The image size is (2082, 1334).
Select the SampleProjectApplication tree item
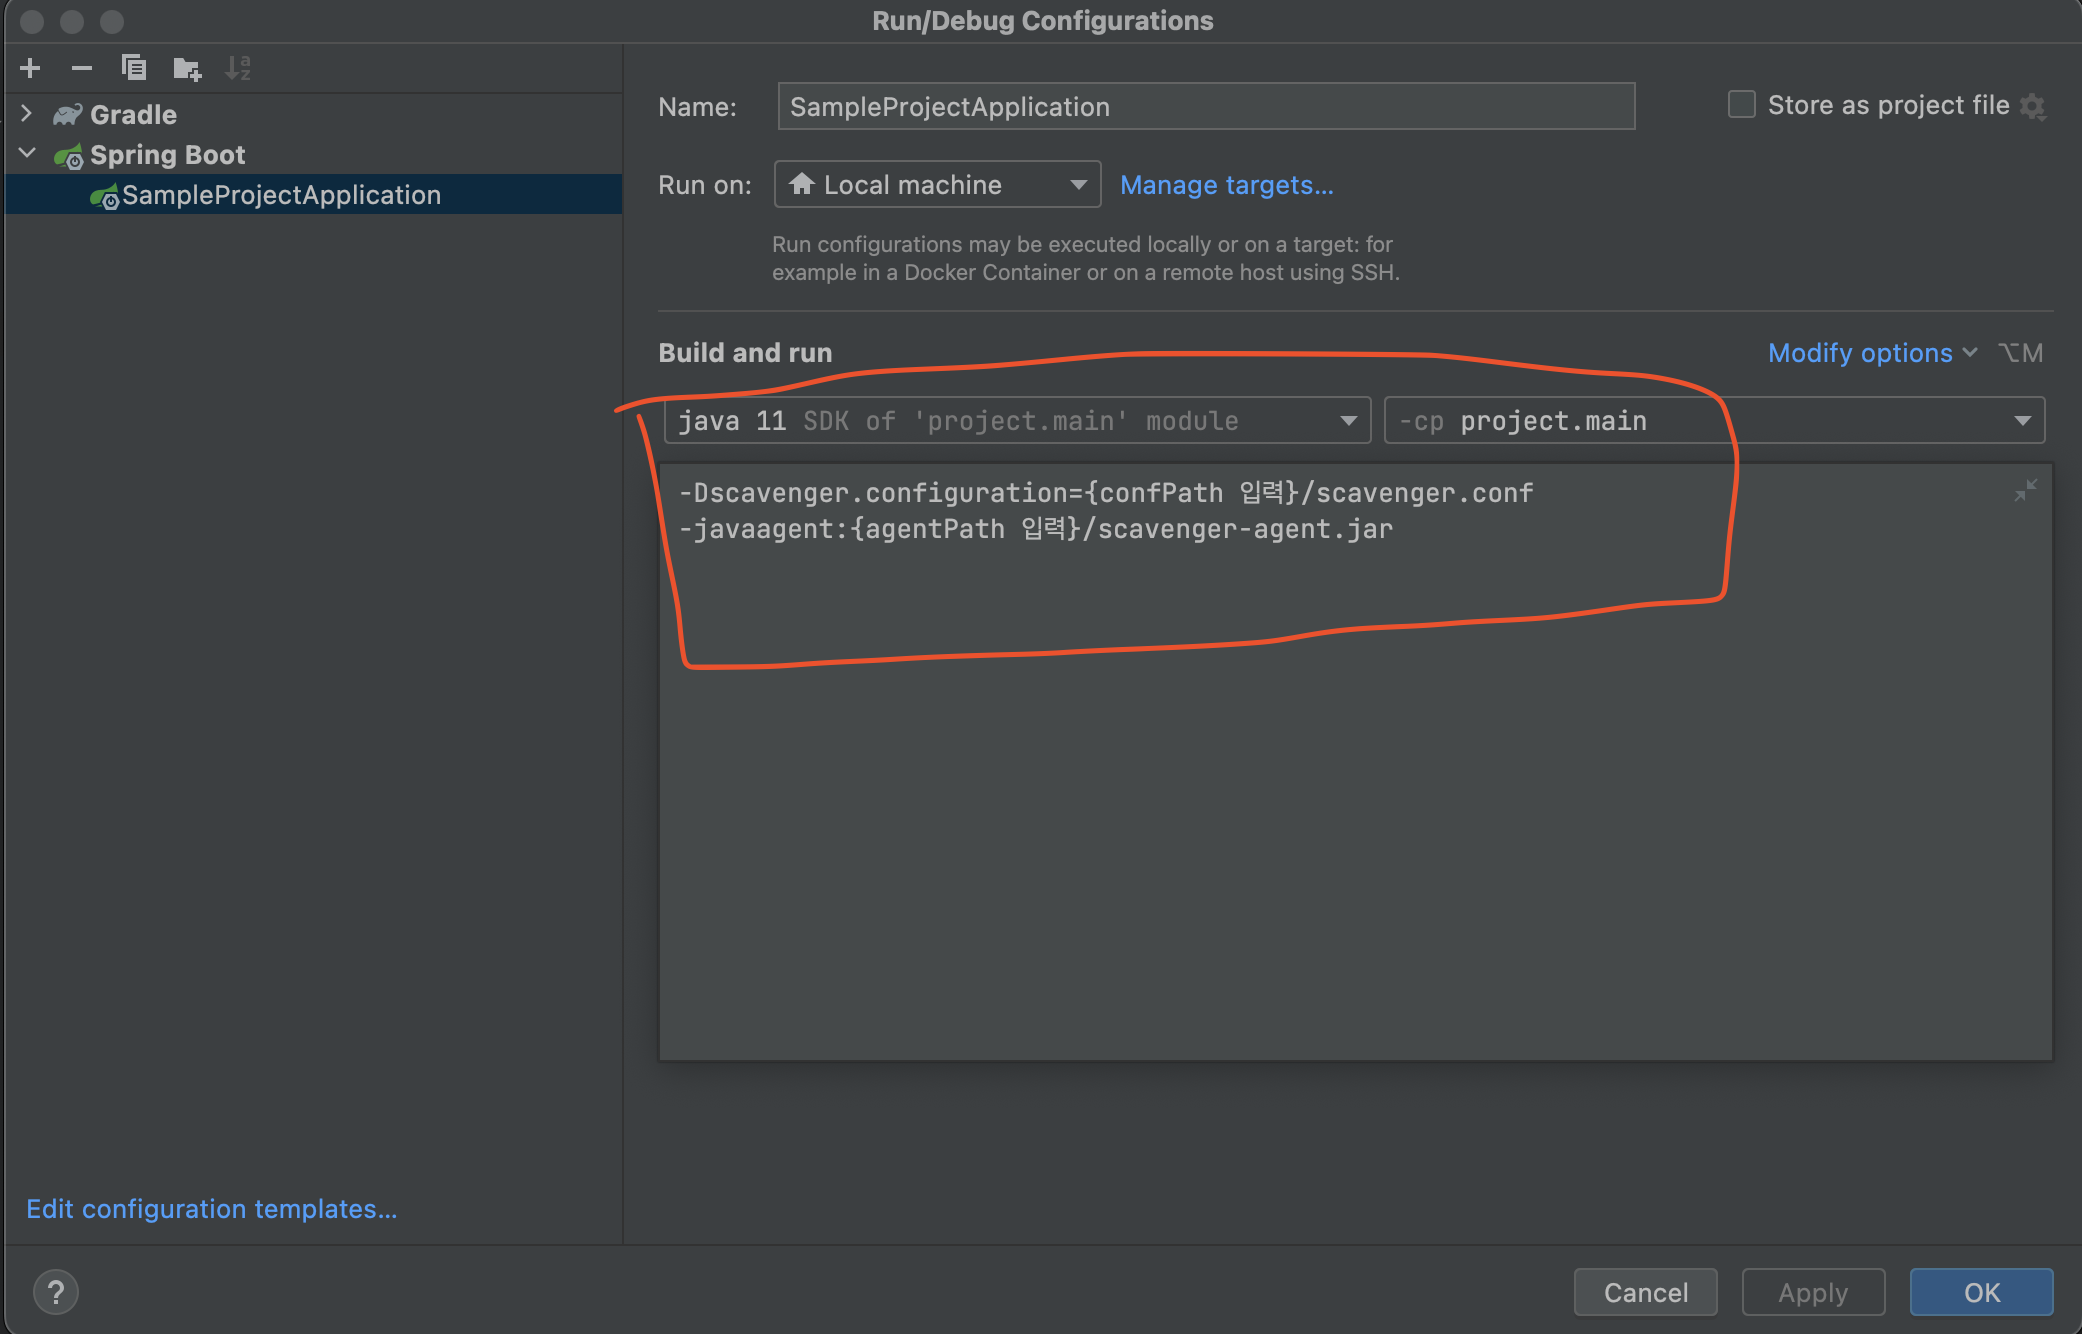point(281,195)
